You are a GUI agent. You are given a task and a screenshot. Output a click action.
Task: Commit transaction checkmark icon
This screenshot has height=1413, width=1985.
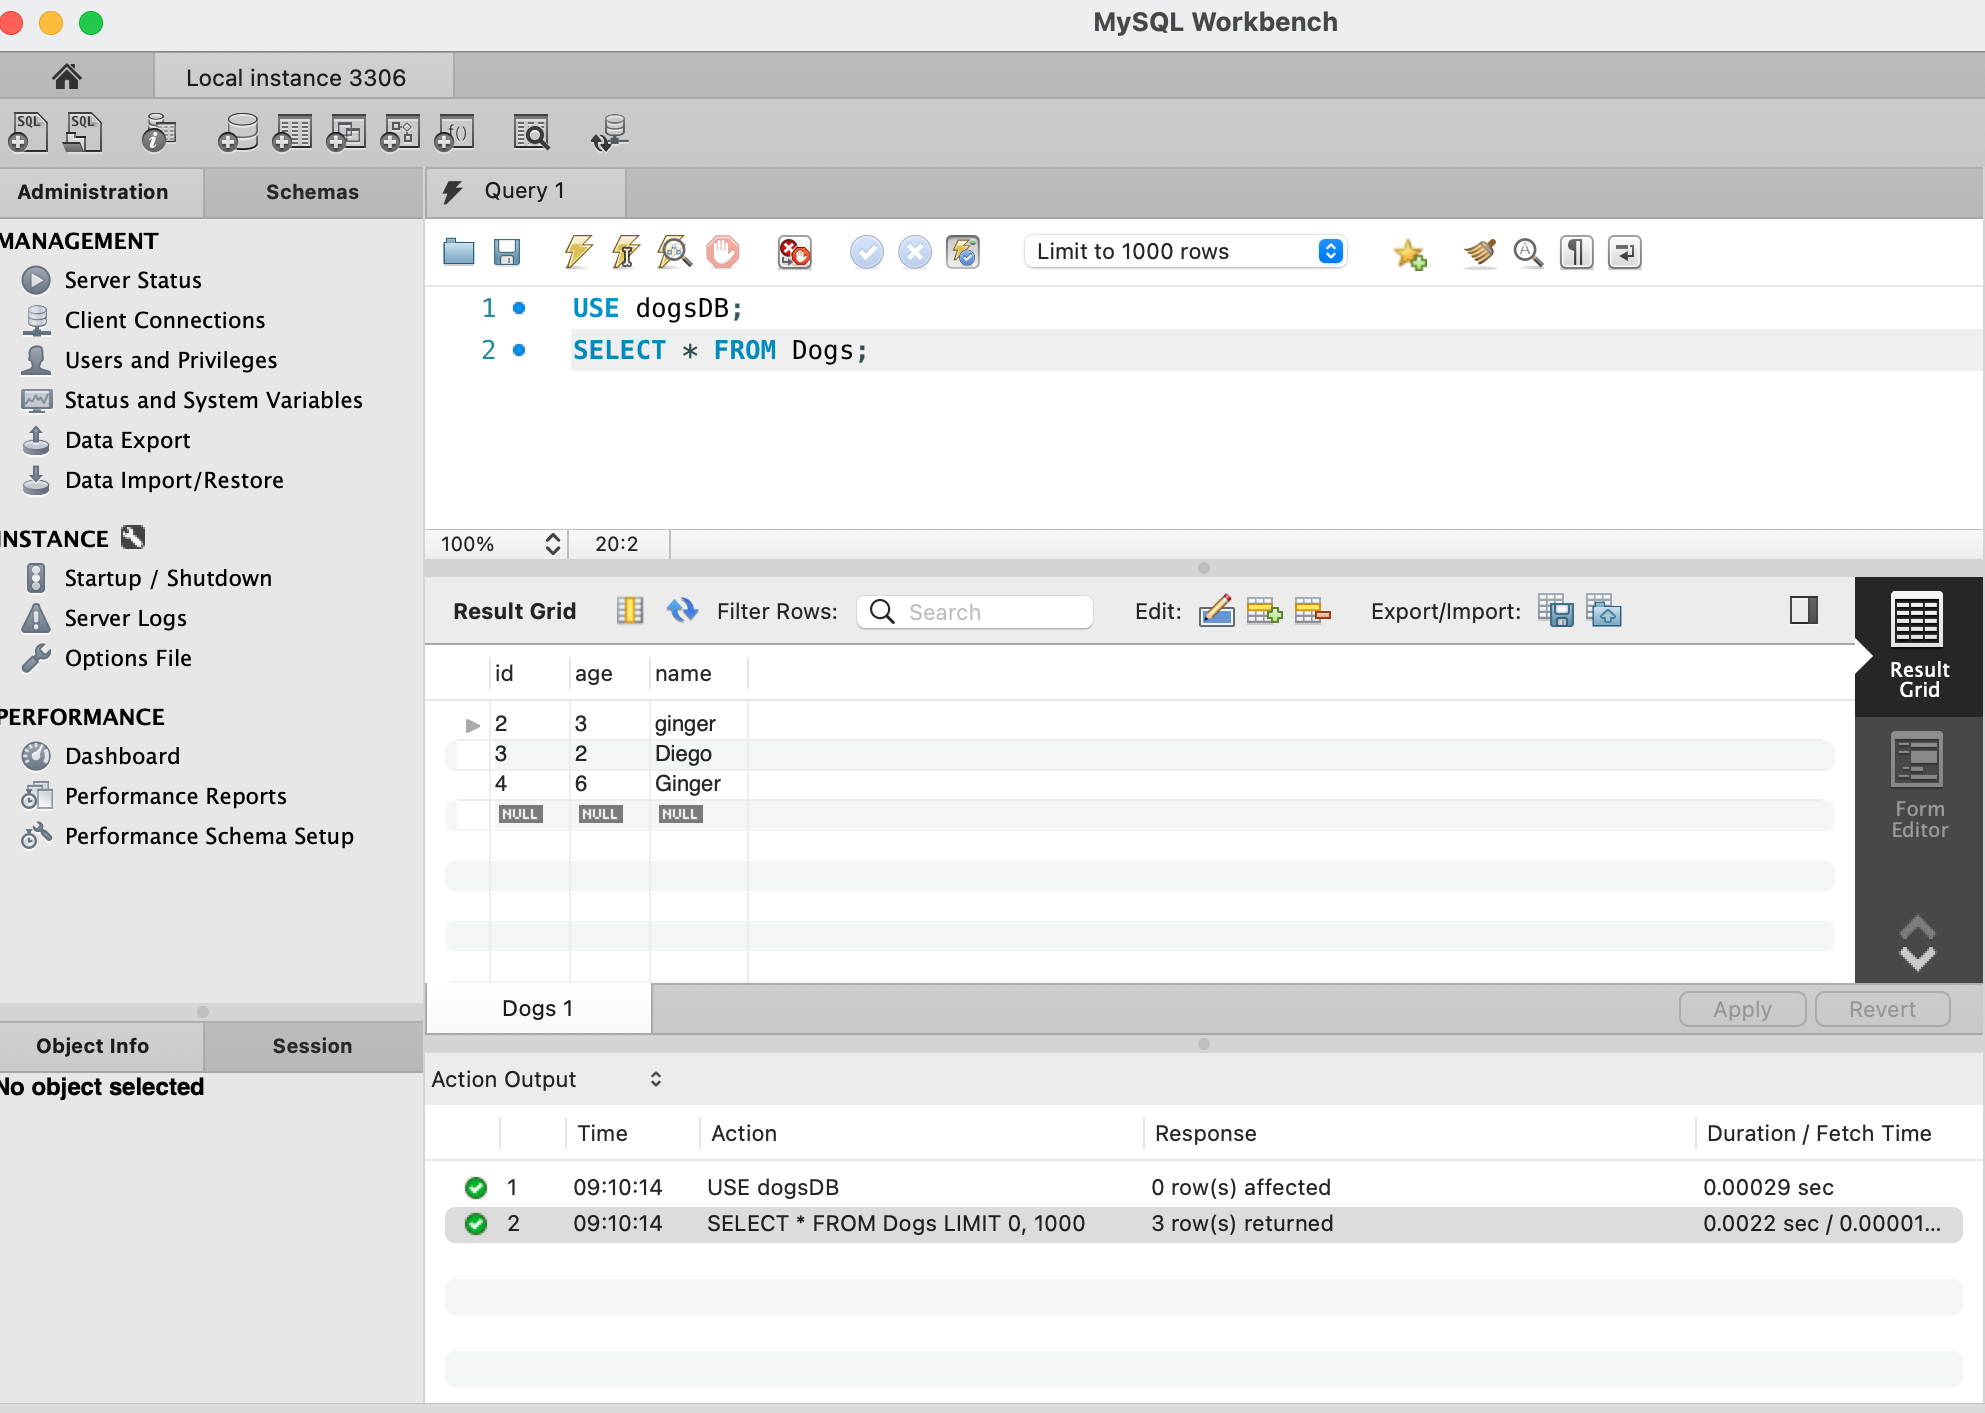pos(867,252)
